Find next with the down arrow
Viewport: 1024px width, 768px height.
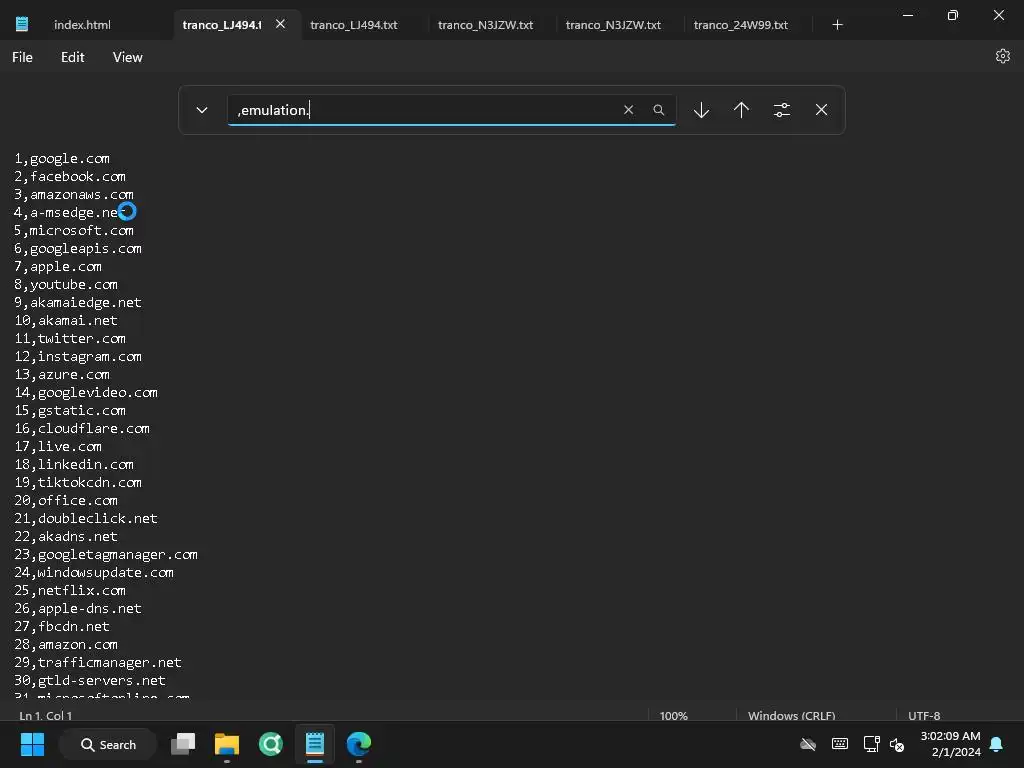pos(701,110)
